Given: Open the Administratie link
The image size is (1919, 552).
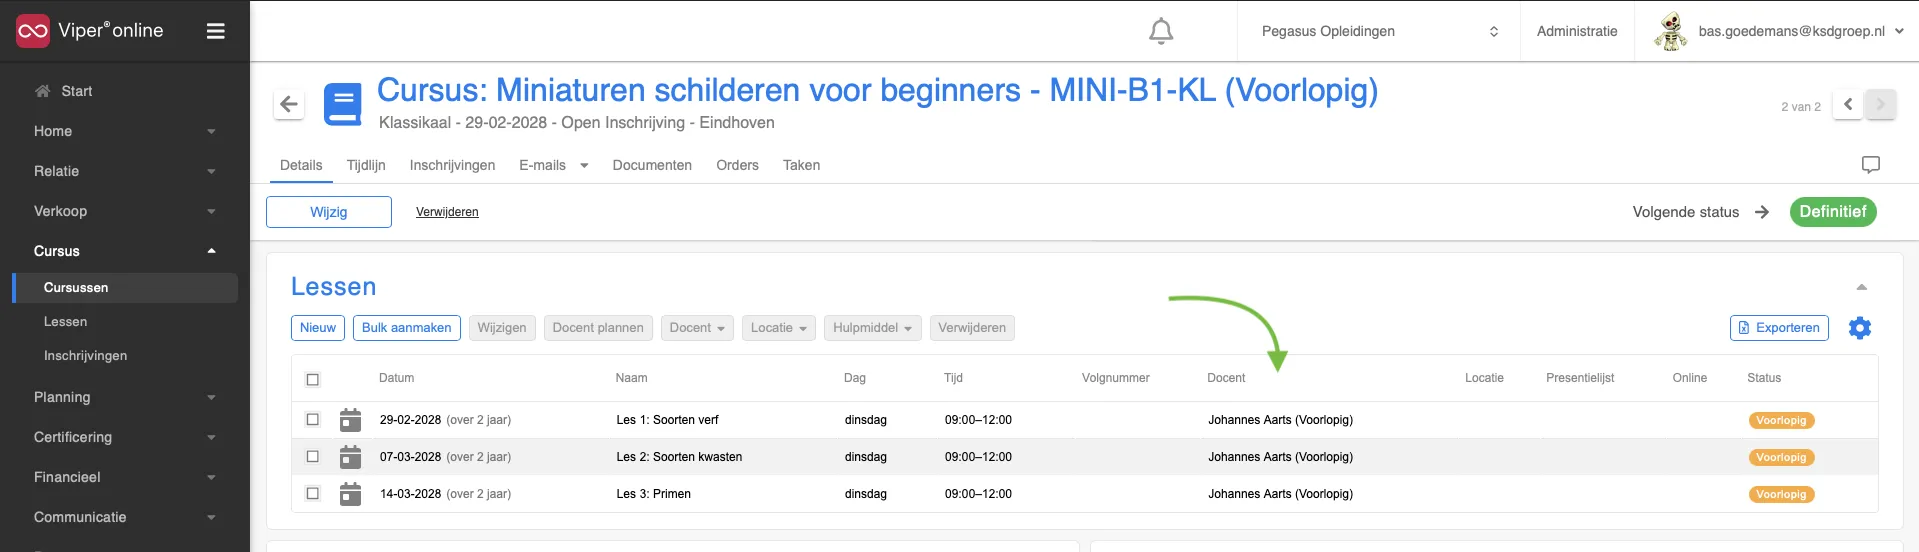Looking at the screenshot, I should (1577, 31).
